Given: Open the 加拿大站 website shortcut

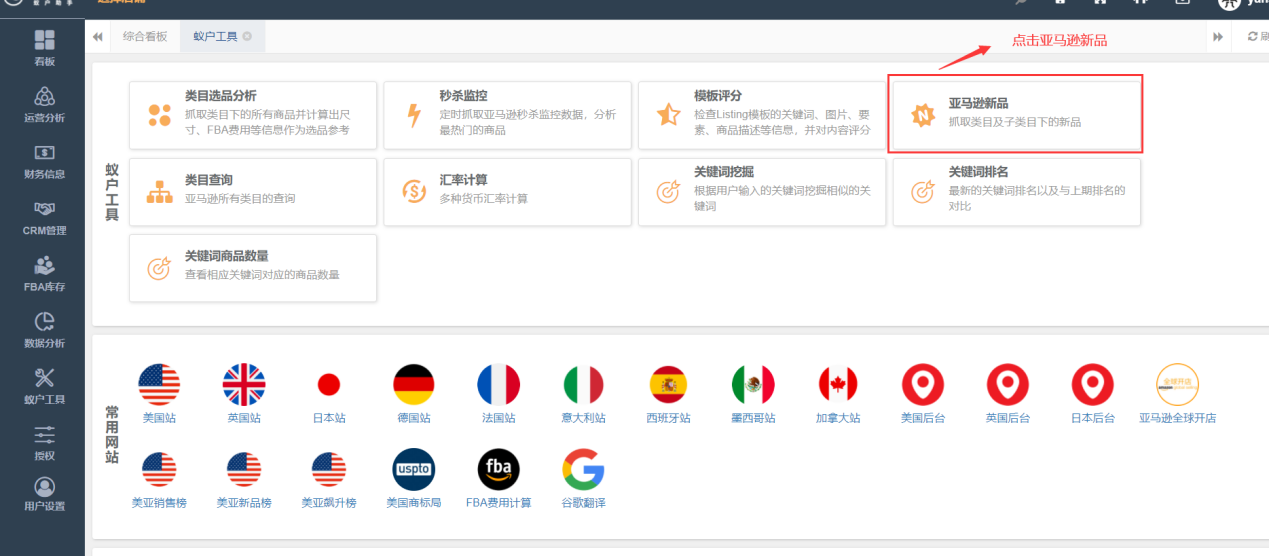Looking at the screenshot, I should [x=838, y=394].
